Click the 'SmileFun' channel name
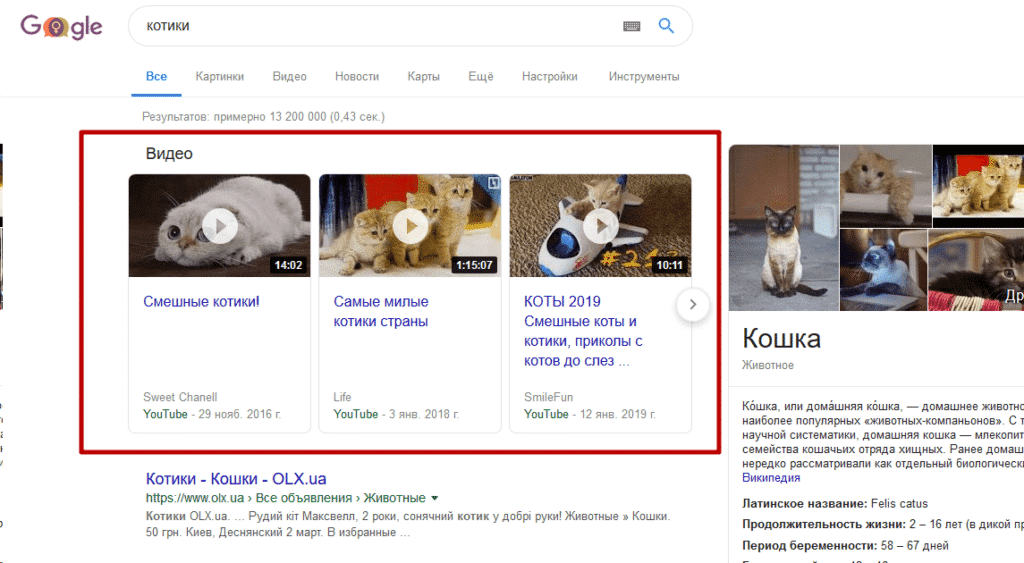 pyautogui.click(x=549, y=397)
